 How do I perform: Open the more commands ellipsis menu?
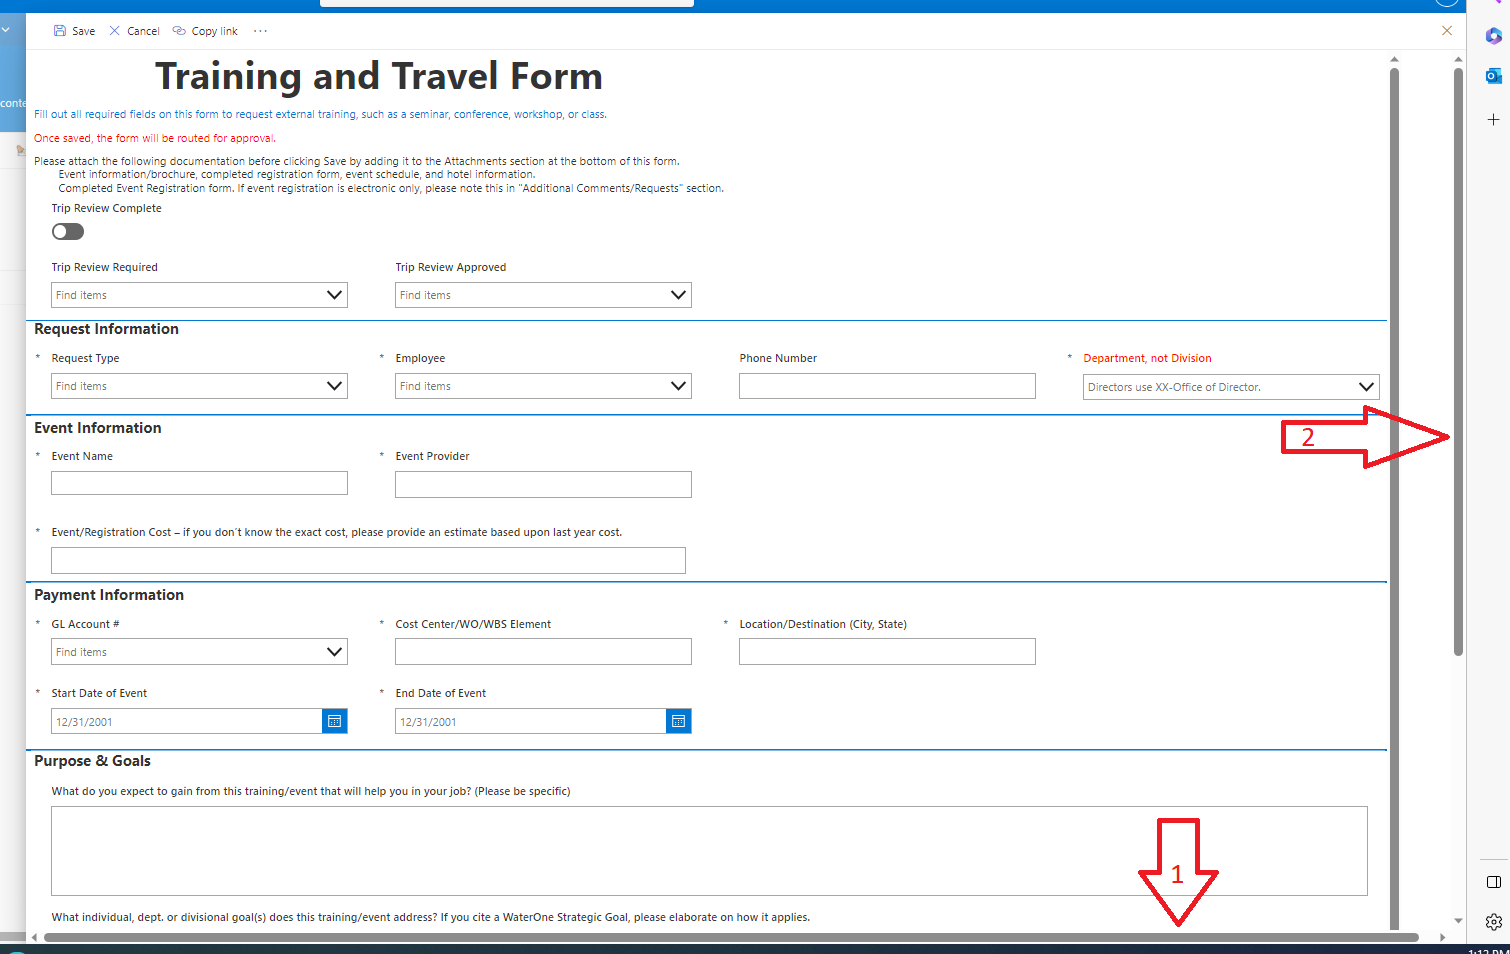[x=259, y=31]
